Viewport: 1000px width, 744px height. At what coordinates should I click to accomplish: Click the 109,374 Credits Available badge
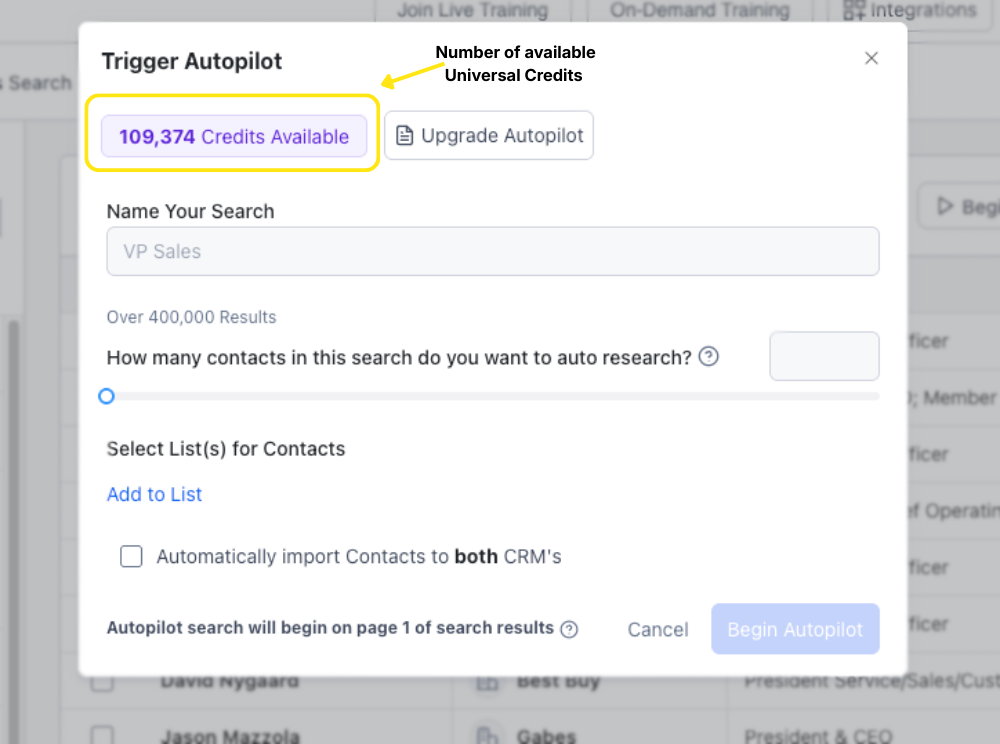coord(234,137)
